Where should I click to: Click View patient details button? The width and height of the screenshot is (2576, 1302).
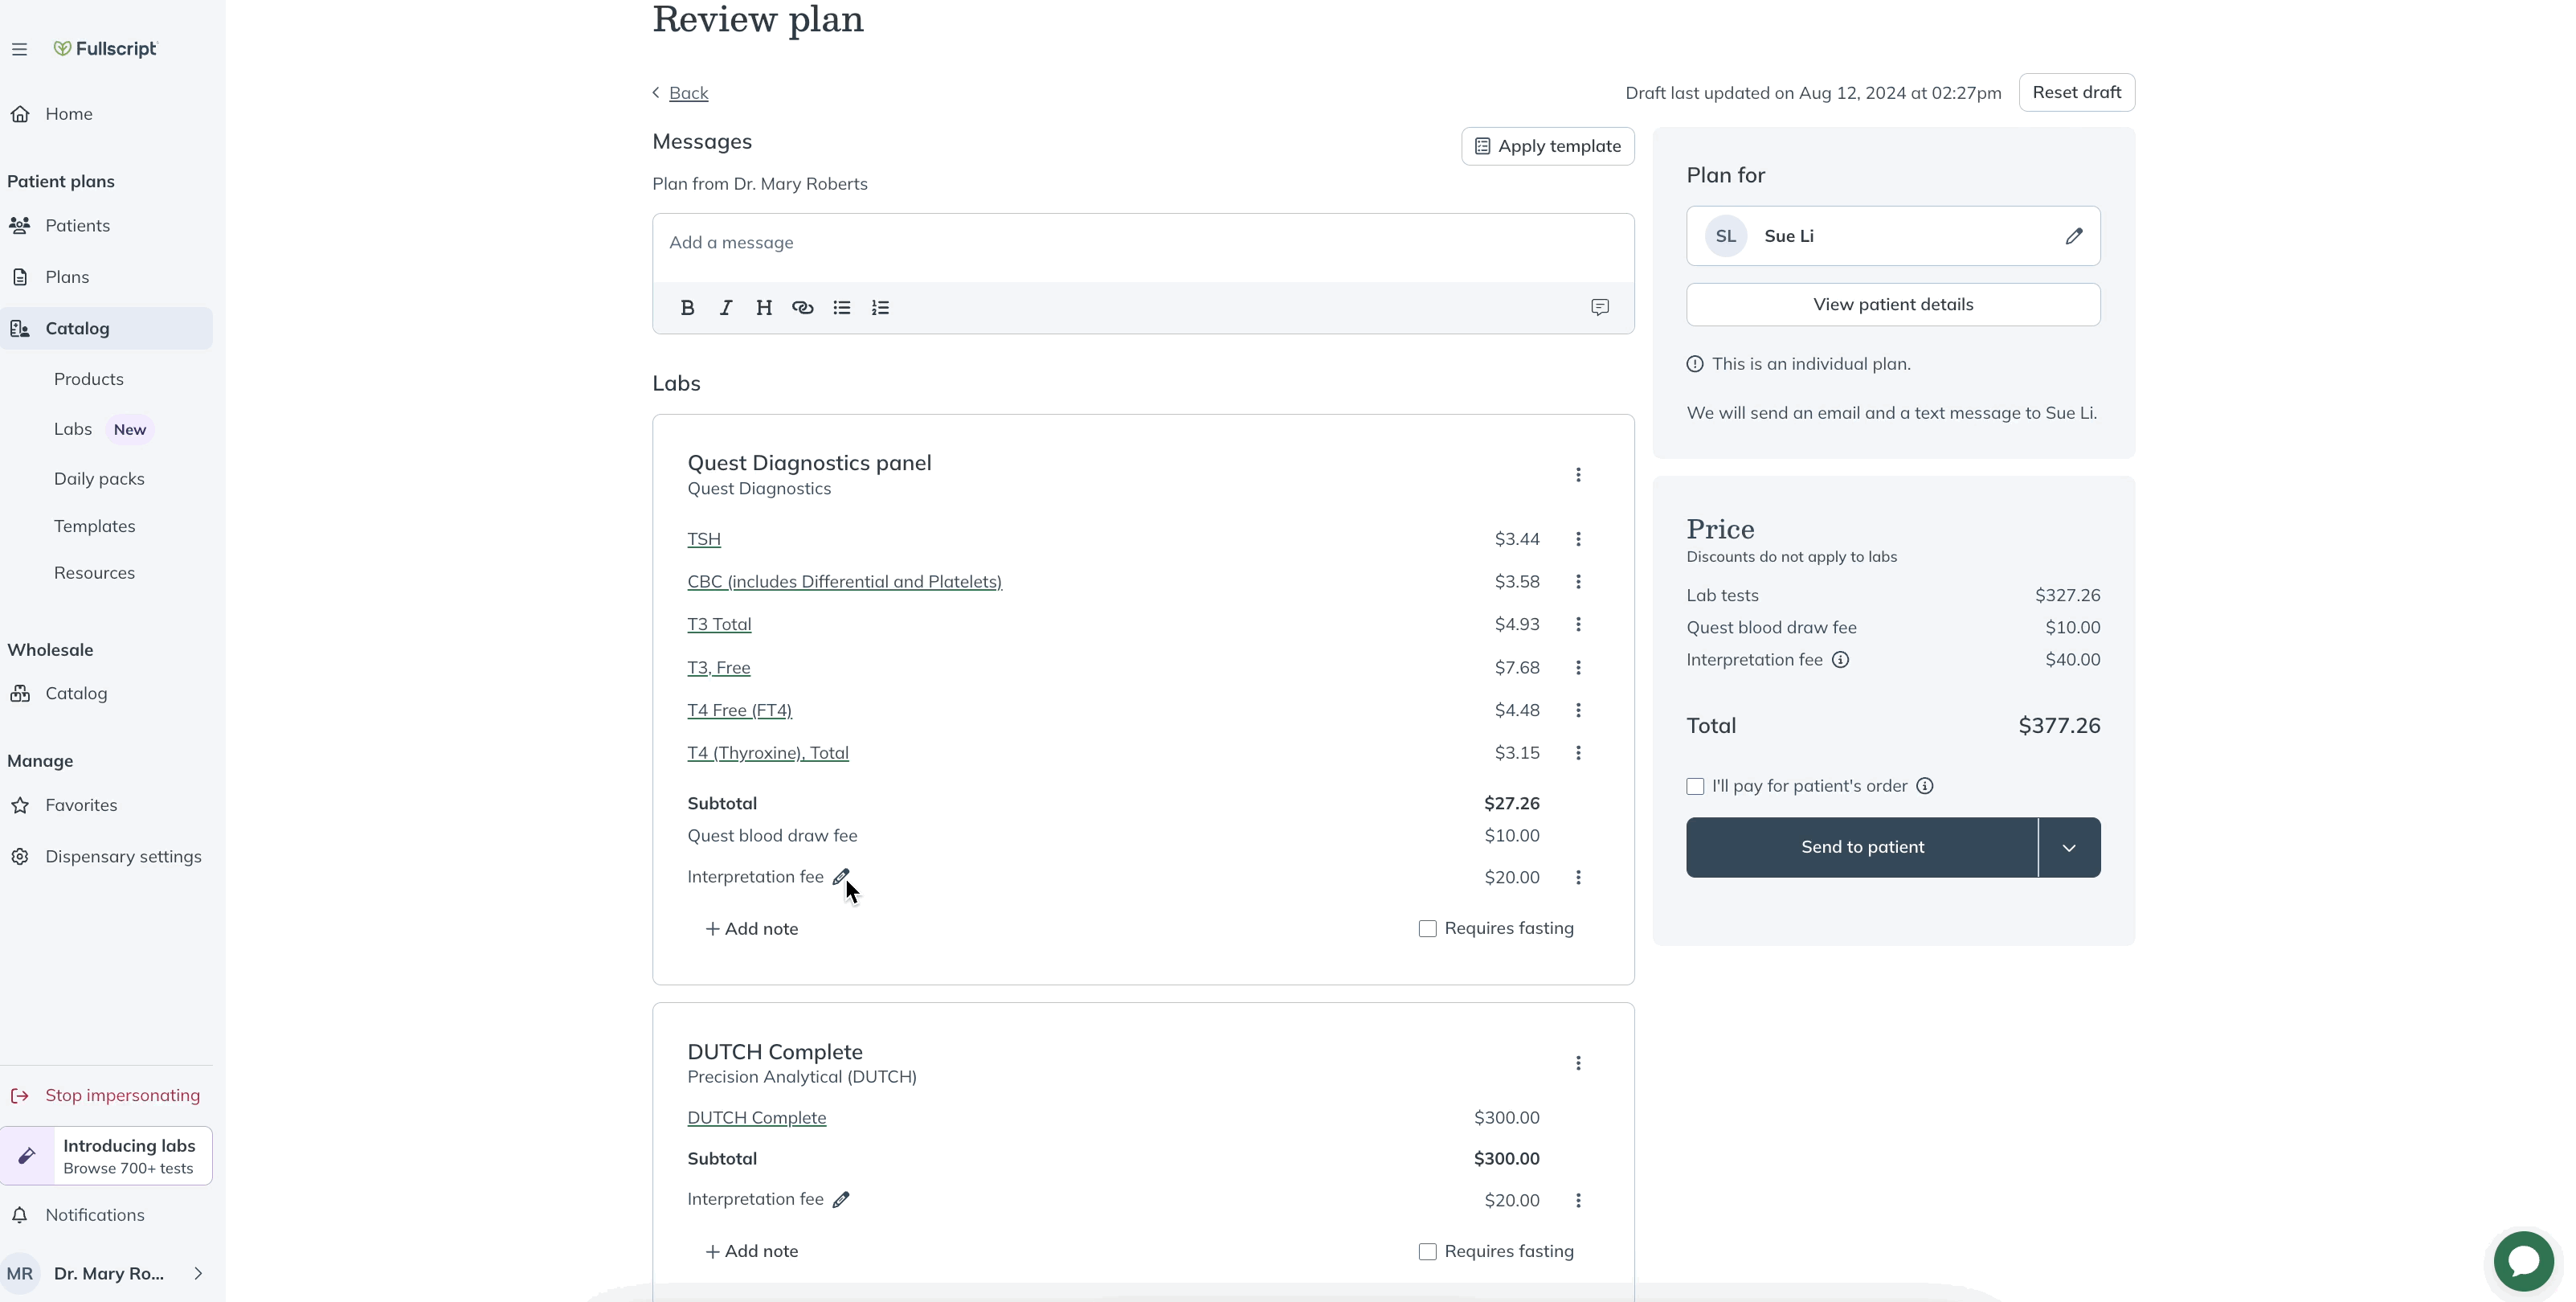1893,304
